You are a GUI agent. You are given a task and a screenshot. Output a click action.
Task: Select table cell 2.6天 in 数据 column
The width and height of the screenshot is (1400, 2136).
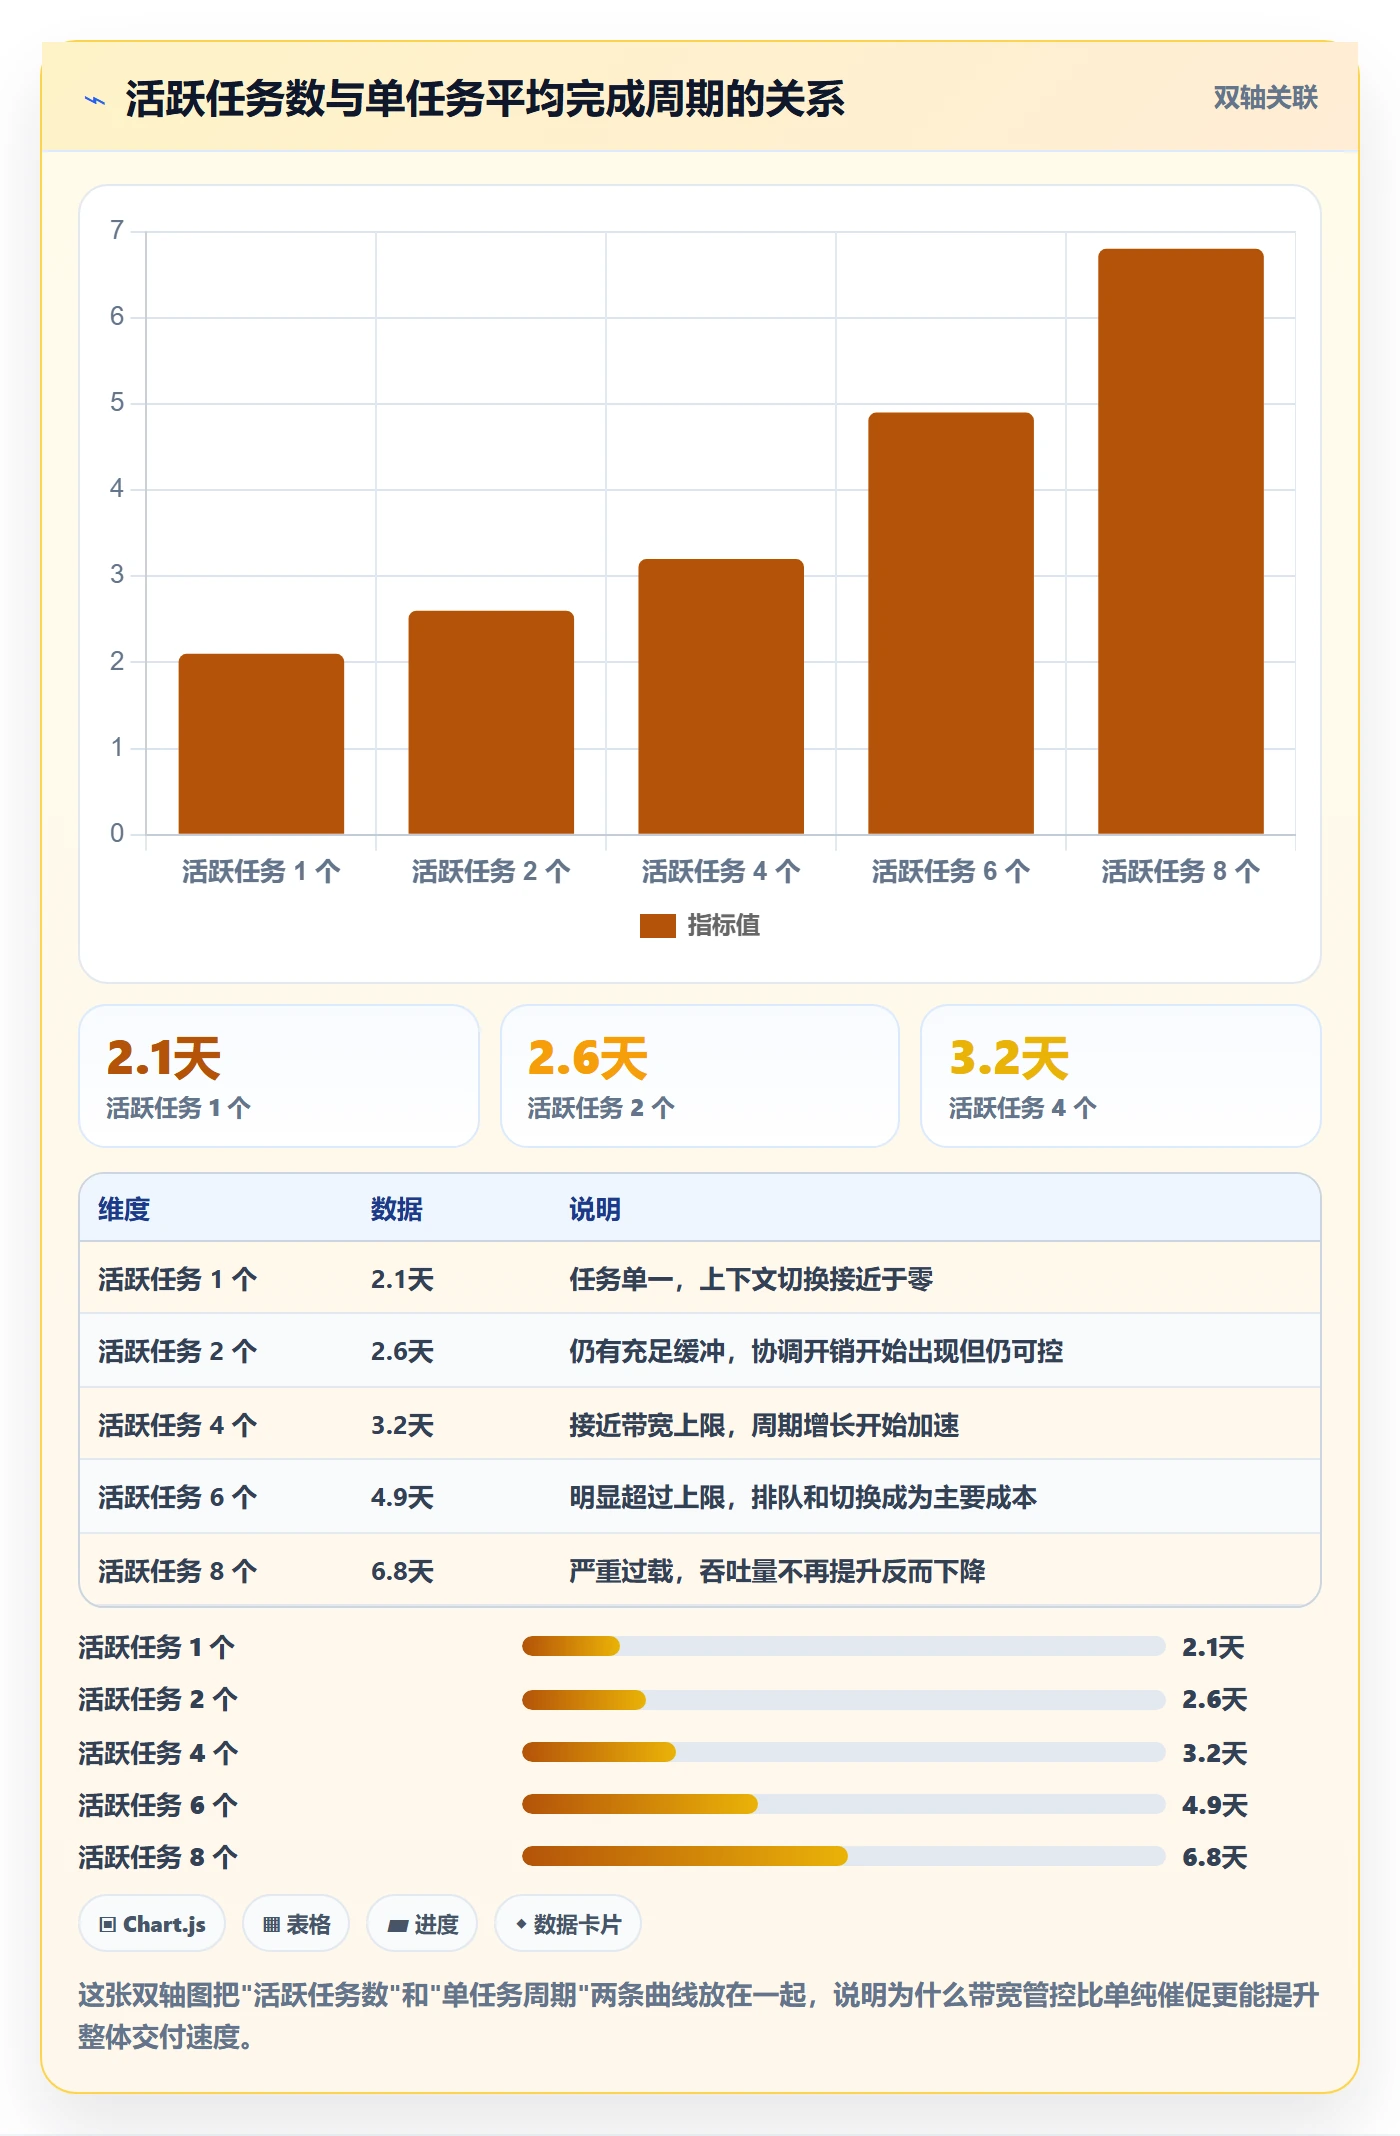[x=403, y=1351]
